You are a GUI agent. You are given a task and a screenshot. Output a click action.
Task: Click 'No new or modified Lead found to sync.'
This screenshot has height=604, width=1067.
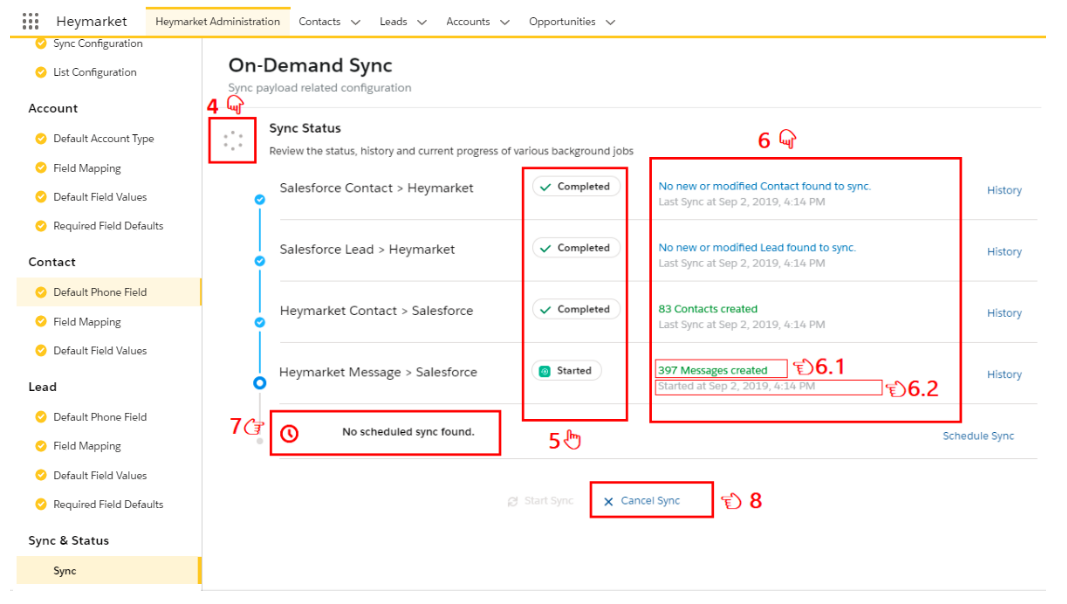[x=757, y=248]
